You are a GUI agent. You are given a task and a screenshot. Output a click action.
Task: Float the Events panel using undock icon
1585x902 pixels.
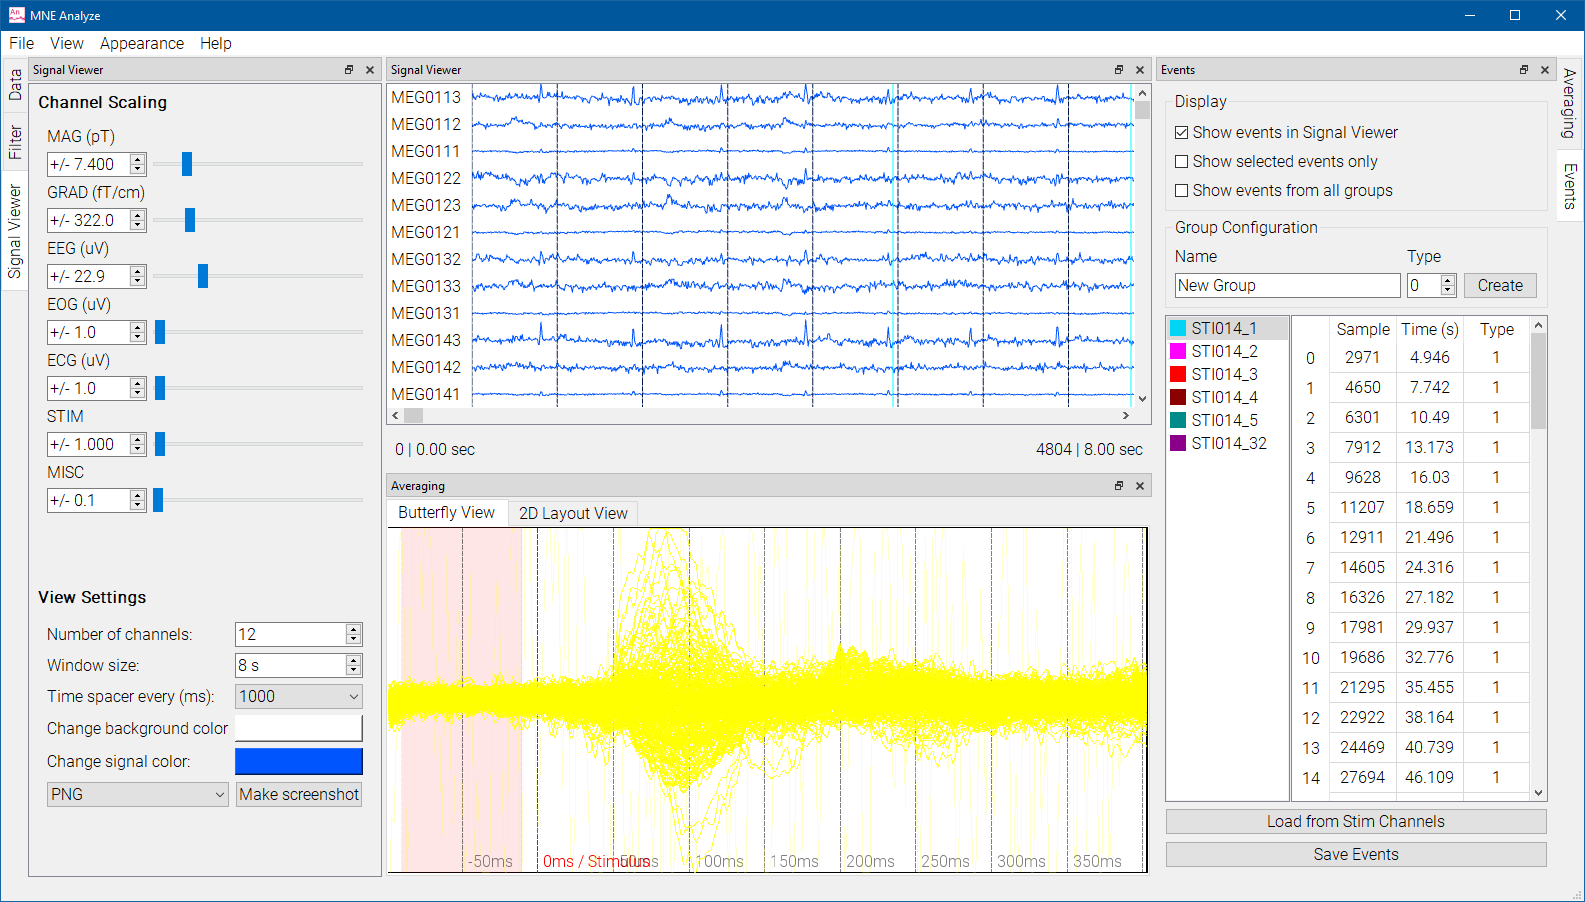tap(1523, 70)
